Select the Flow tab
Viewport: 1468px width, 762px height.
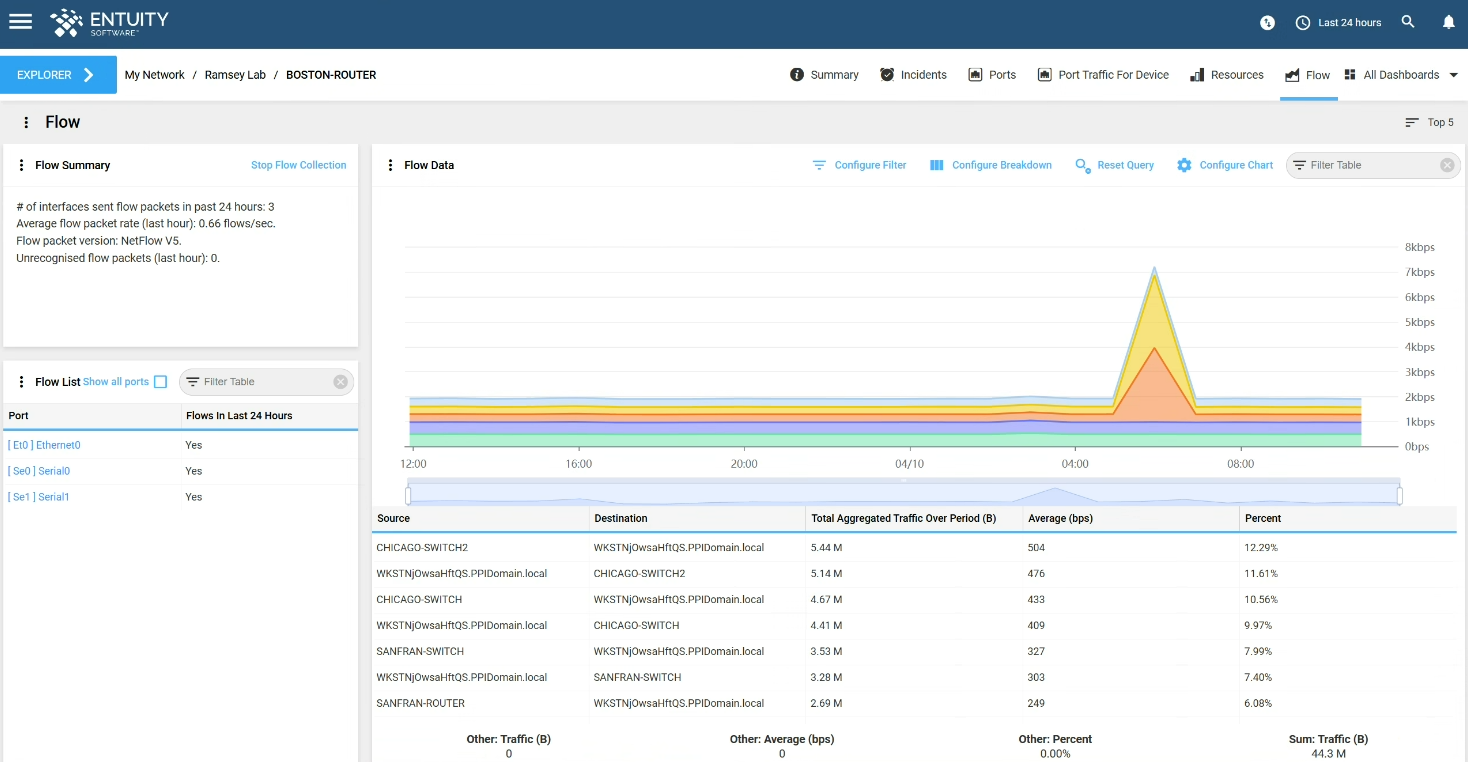[1308, 75]
